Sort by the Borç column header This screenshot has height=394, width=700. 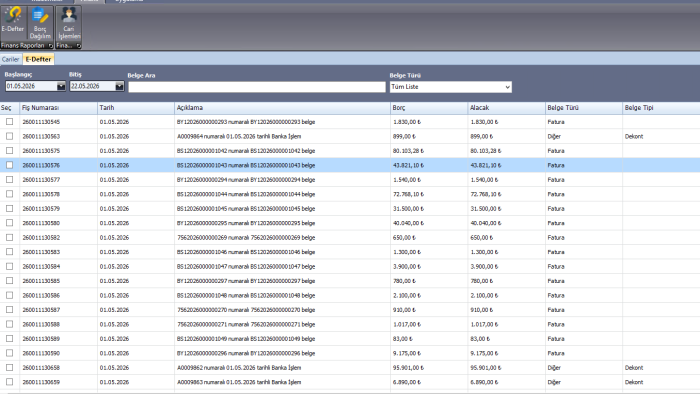(429, 108)
